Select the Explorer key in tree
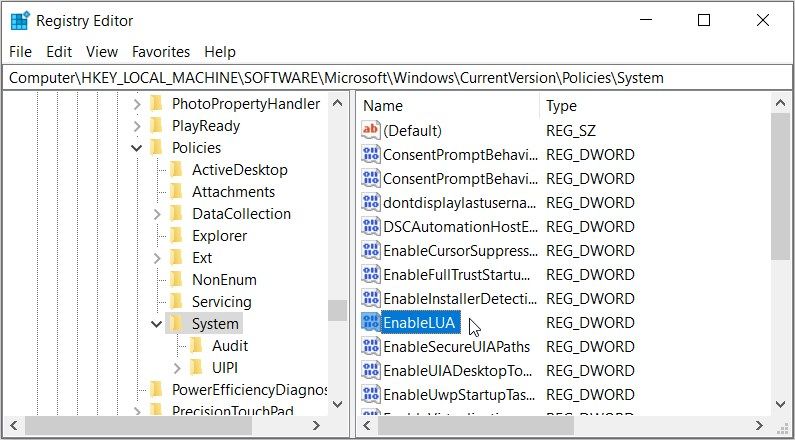The height and width of the screenshot is (440, 795). click(217, 236)
